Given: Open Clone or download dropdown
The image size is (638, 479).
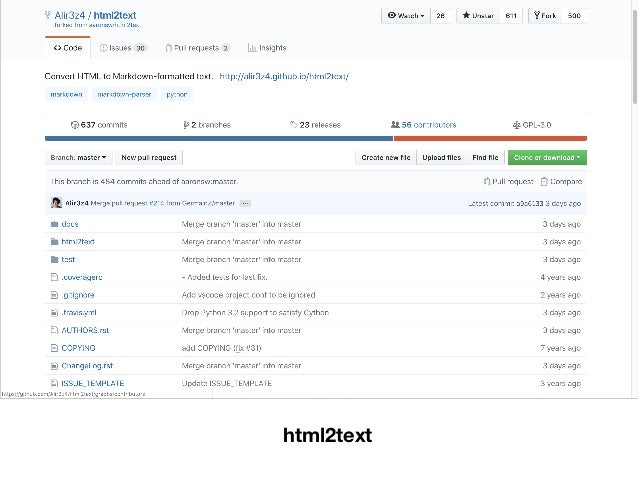Looking at the screenshot, I should coord(547,157).
